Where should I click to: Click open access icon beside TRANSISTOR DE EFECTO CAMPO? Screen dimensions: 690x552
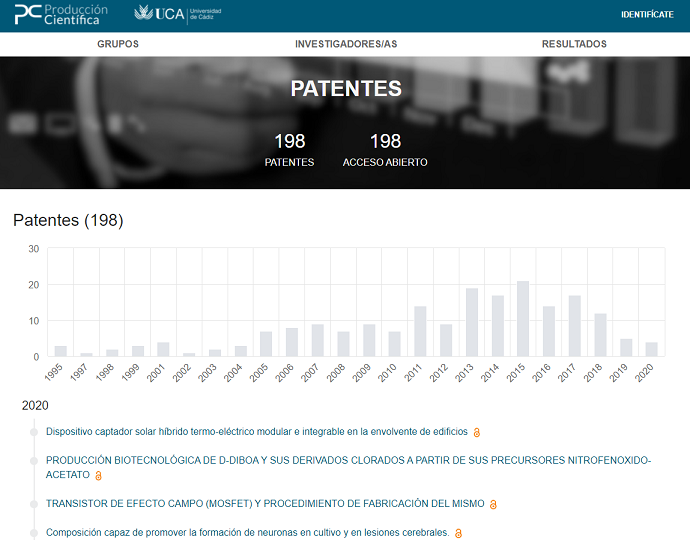point(493,504)
